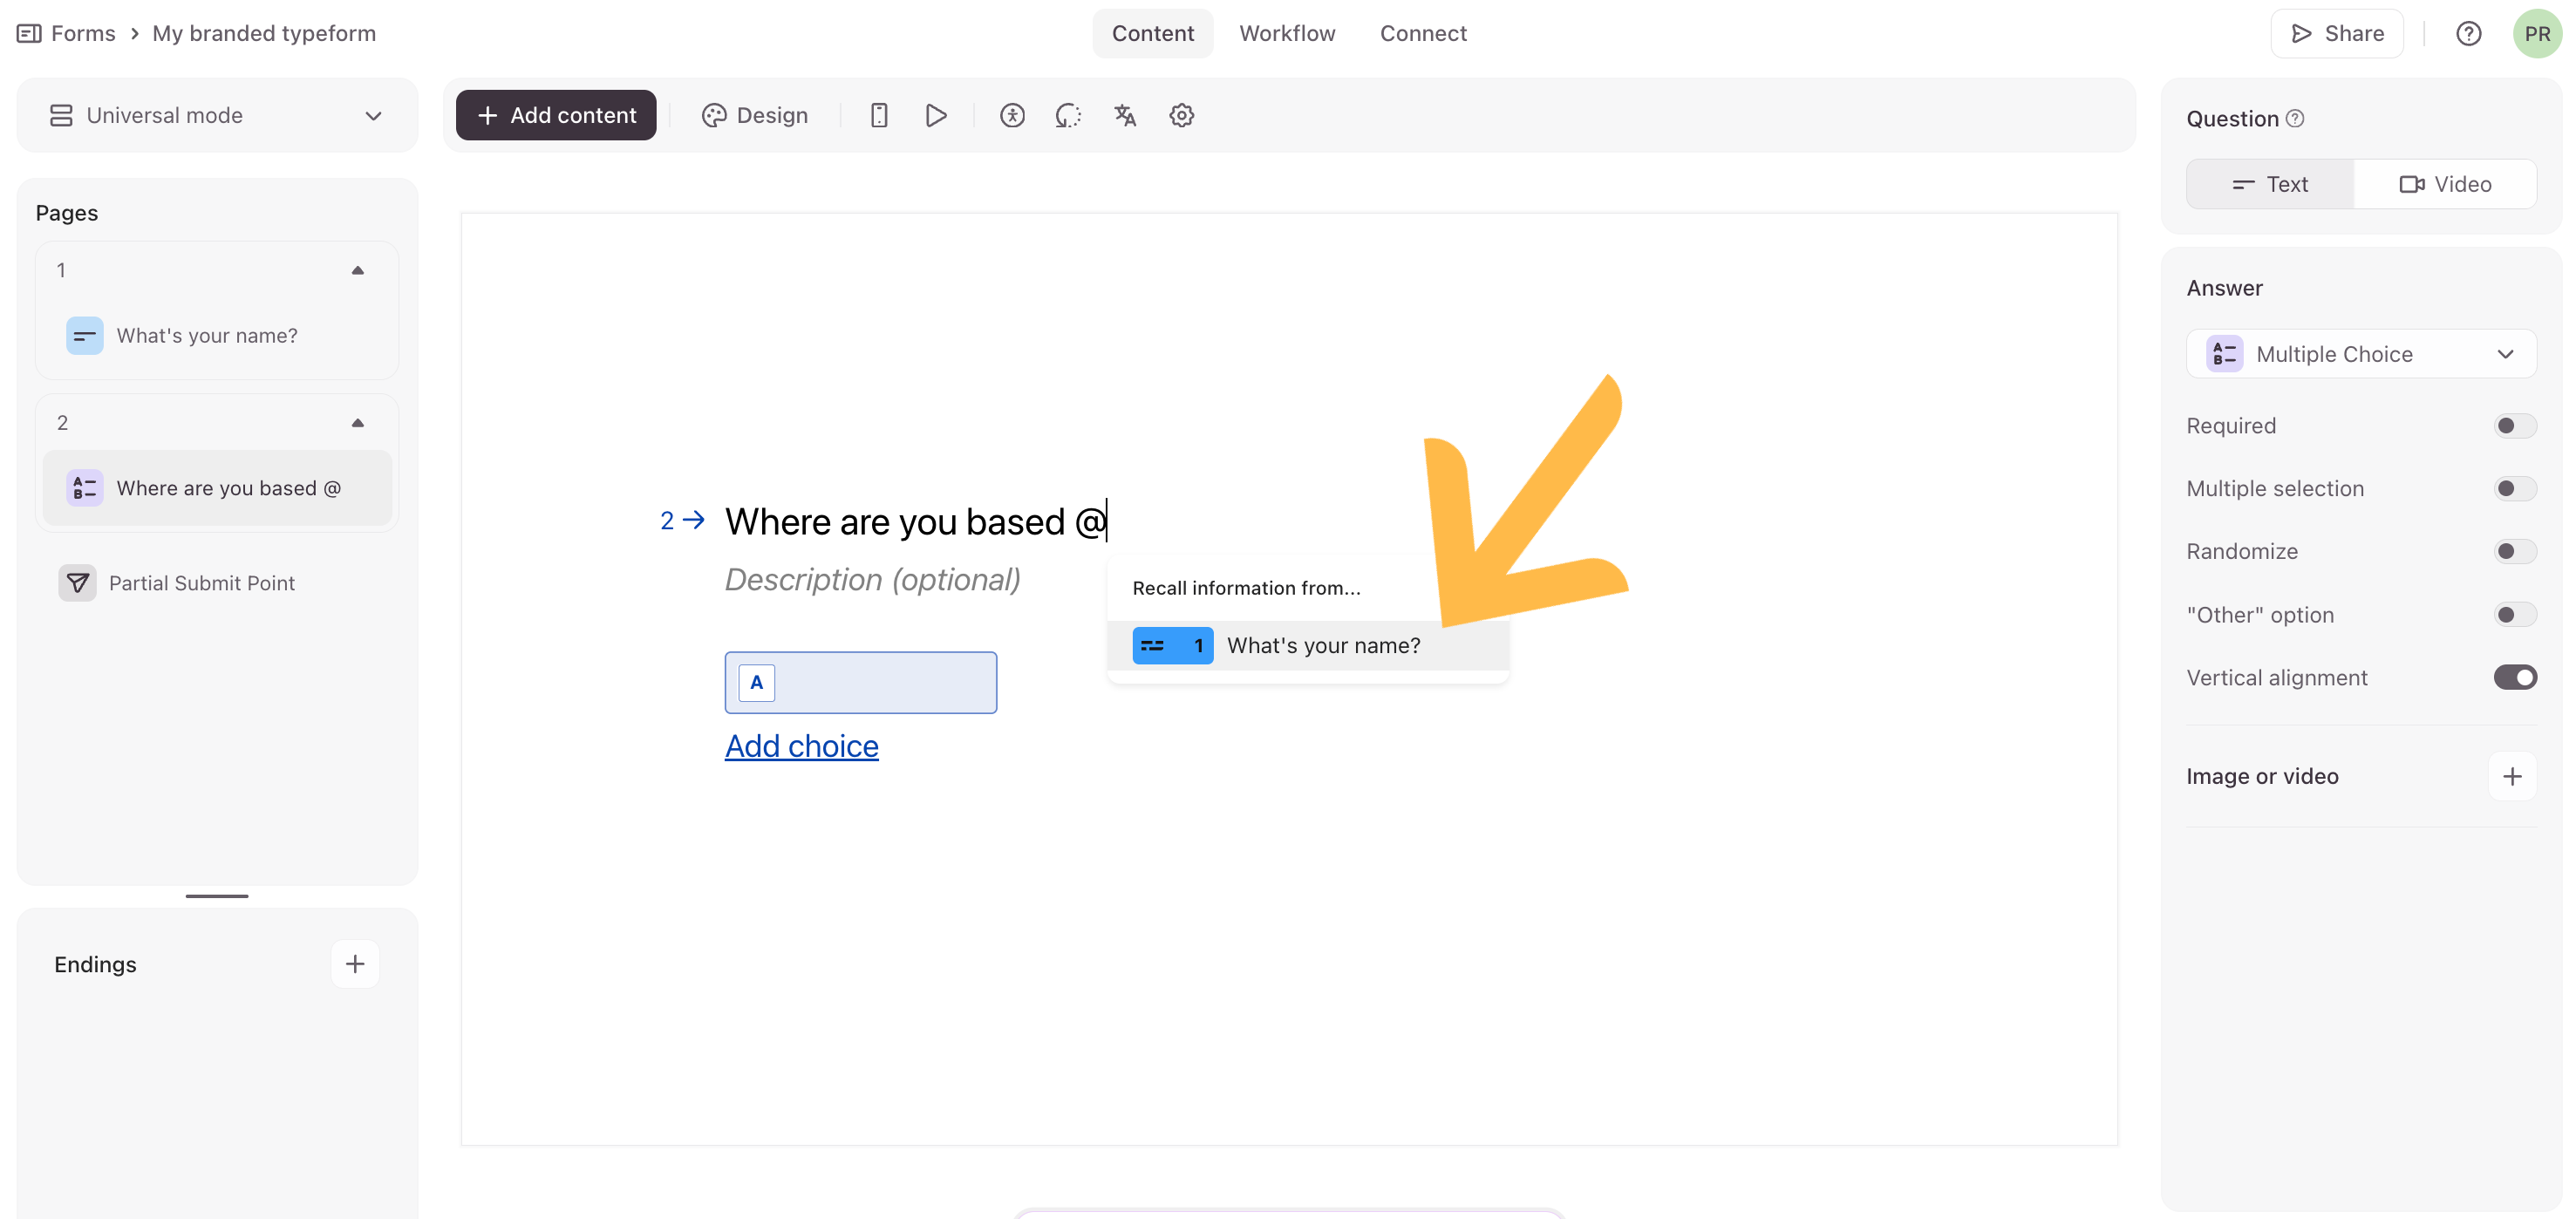2576x1219 pixels.
Task: Switch to the Workflow tab
Action: [x=1286, y=33]
